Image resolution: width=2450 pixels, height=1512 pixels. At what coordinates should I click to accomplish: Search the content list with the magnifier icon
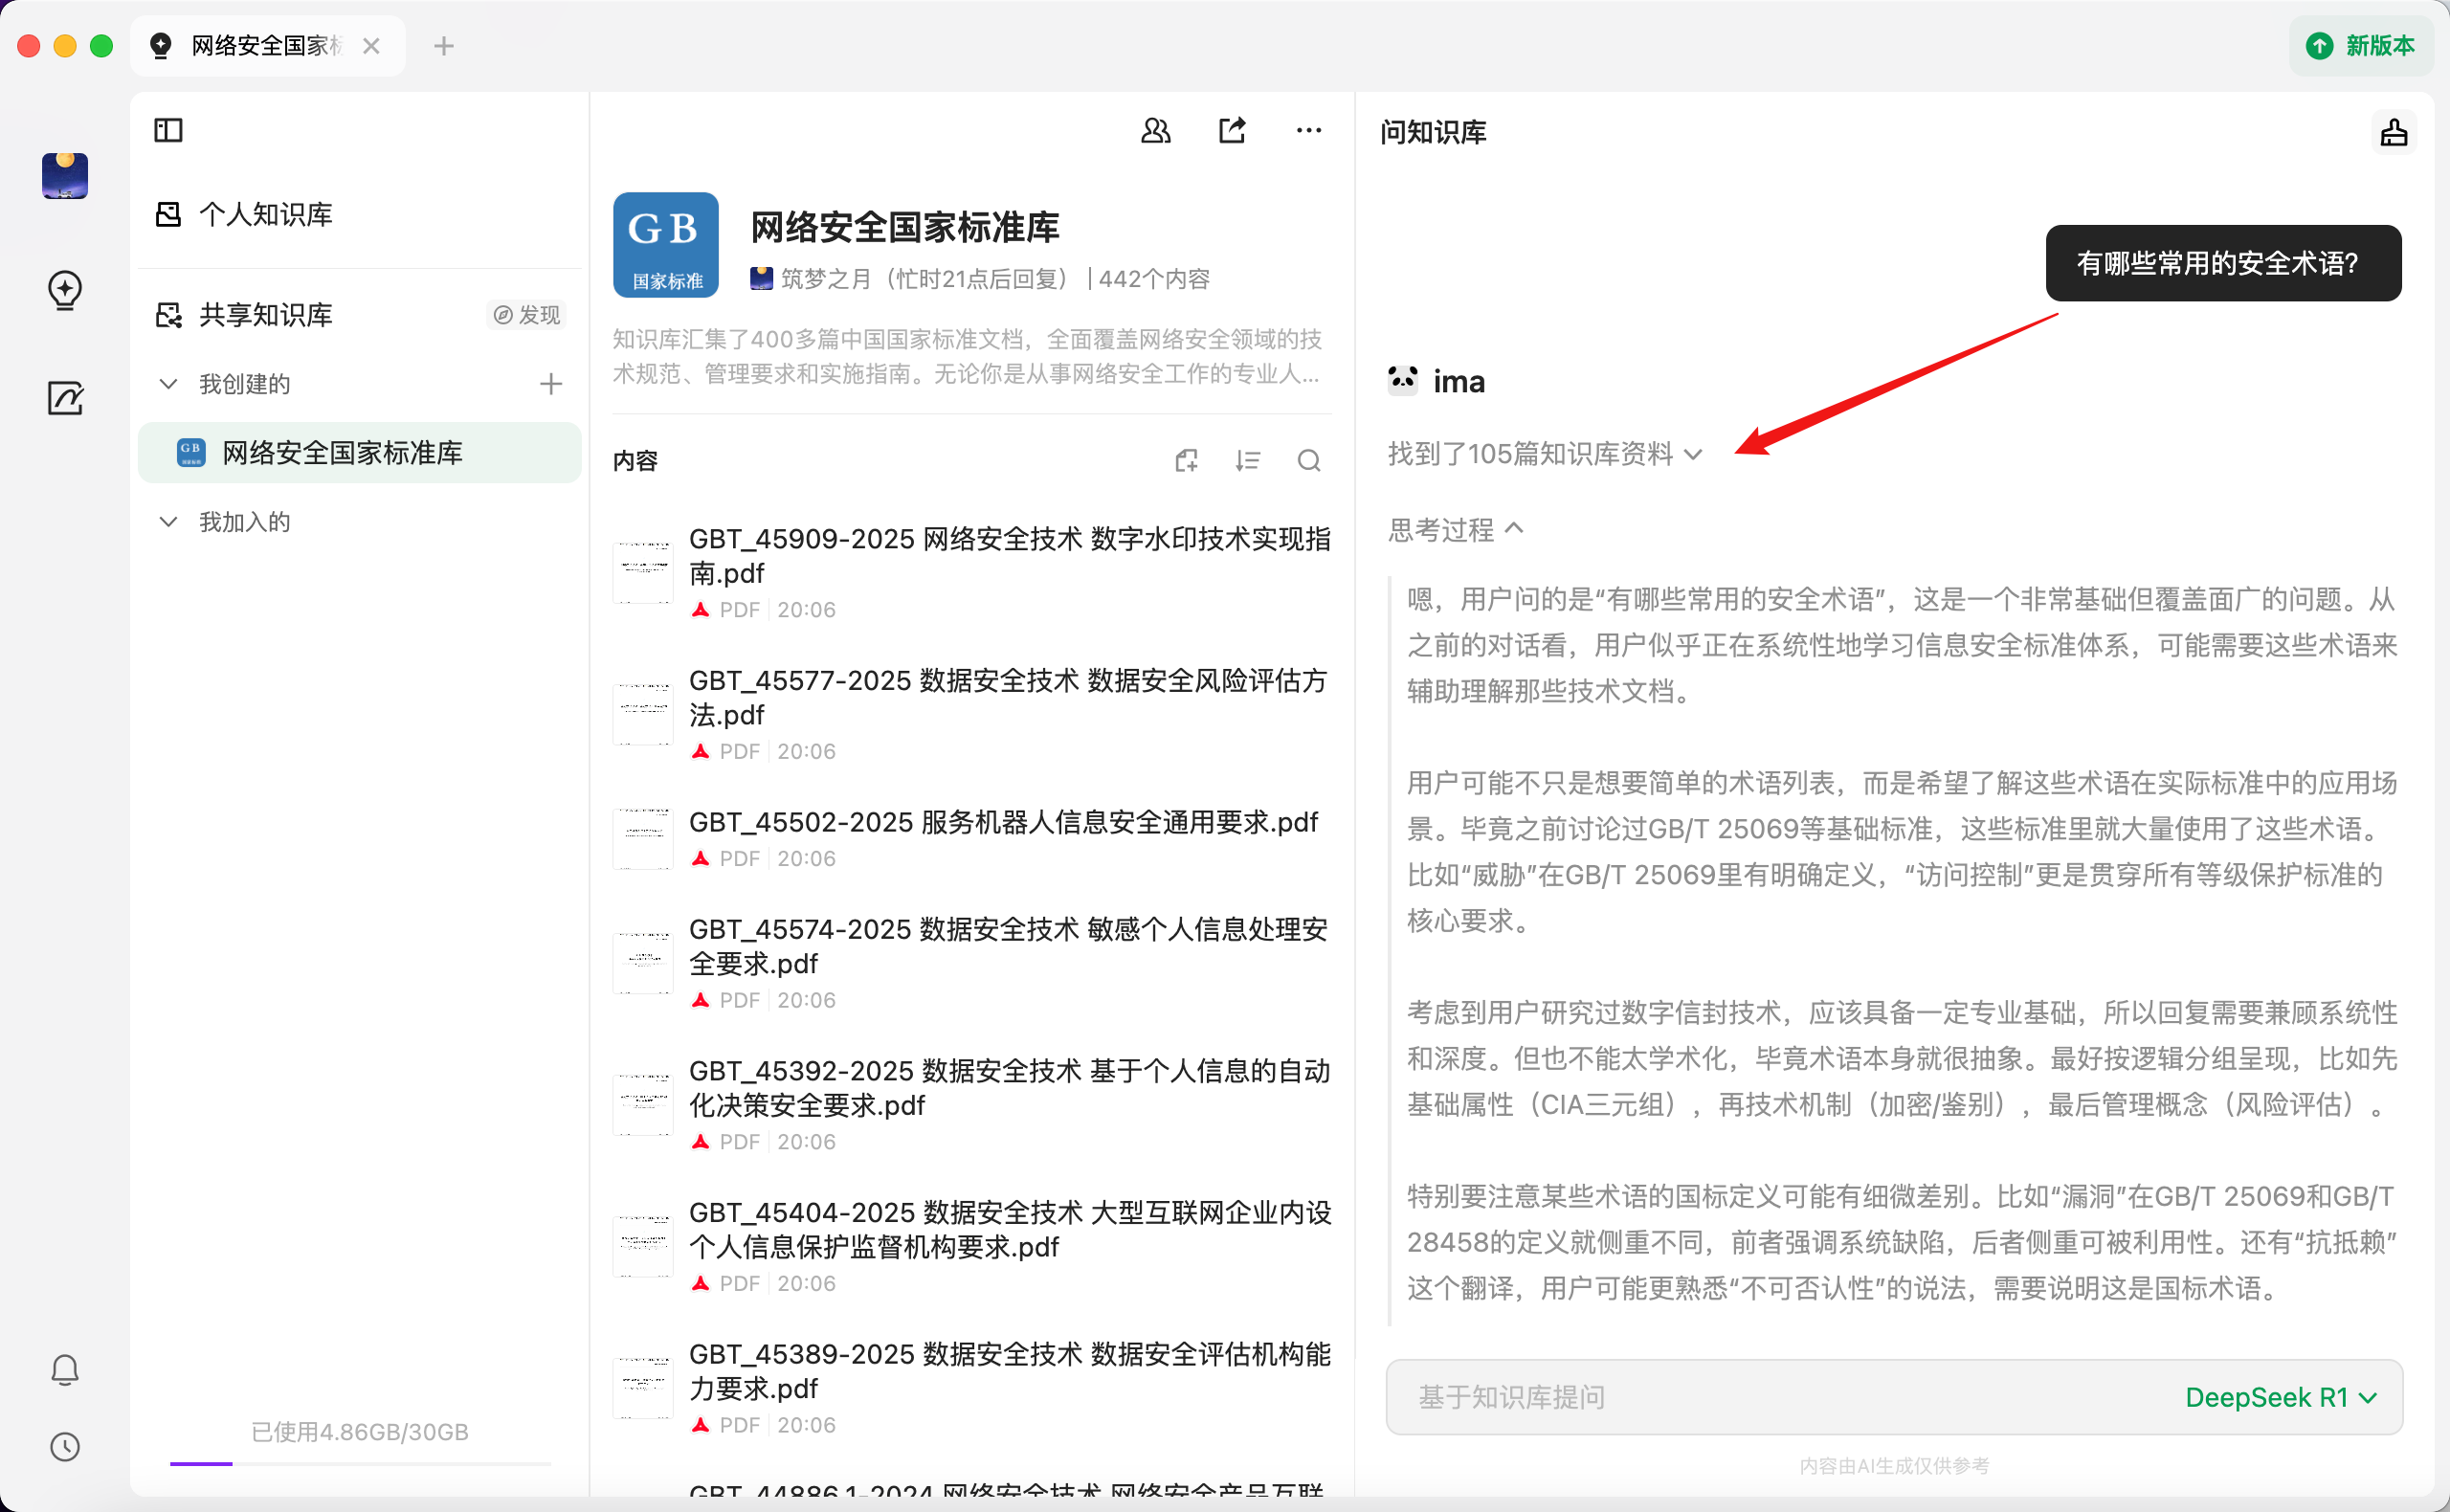pos(1308,461)
